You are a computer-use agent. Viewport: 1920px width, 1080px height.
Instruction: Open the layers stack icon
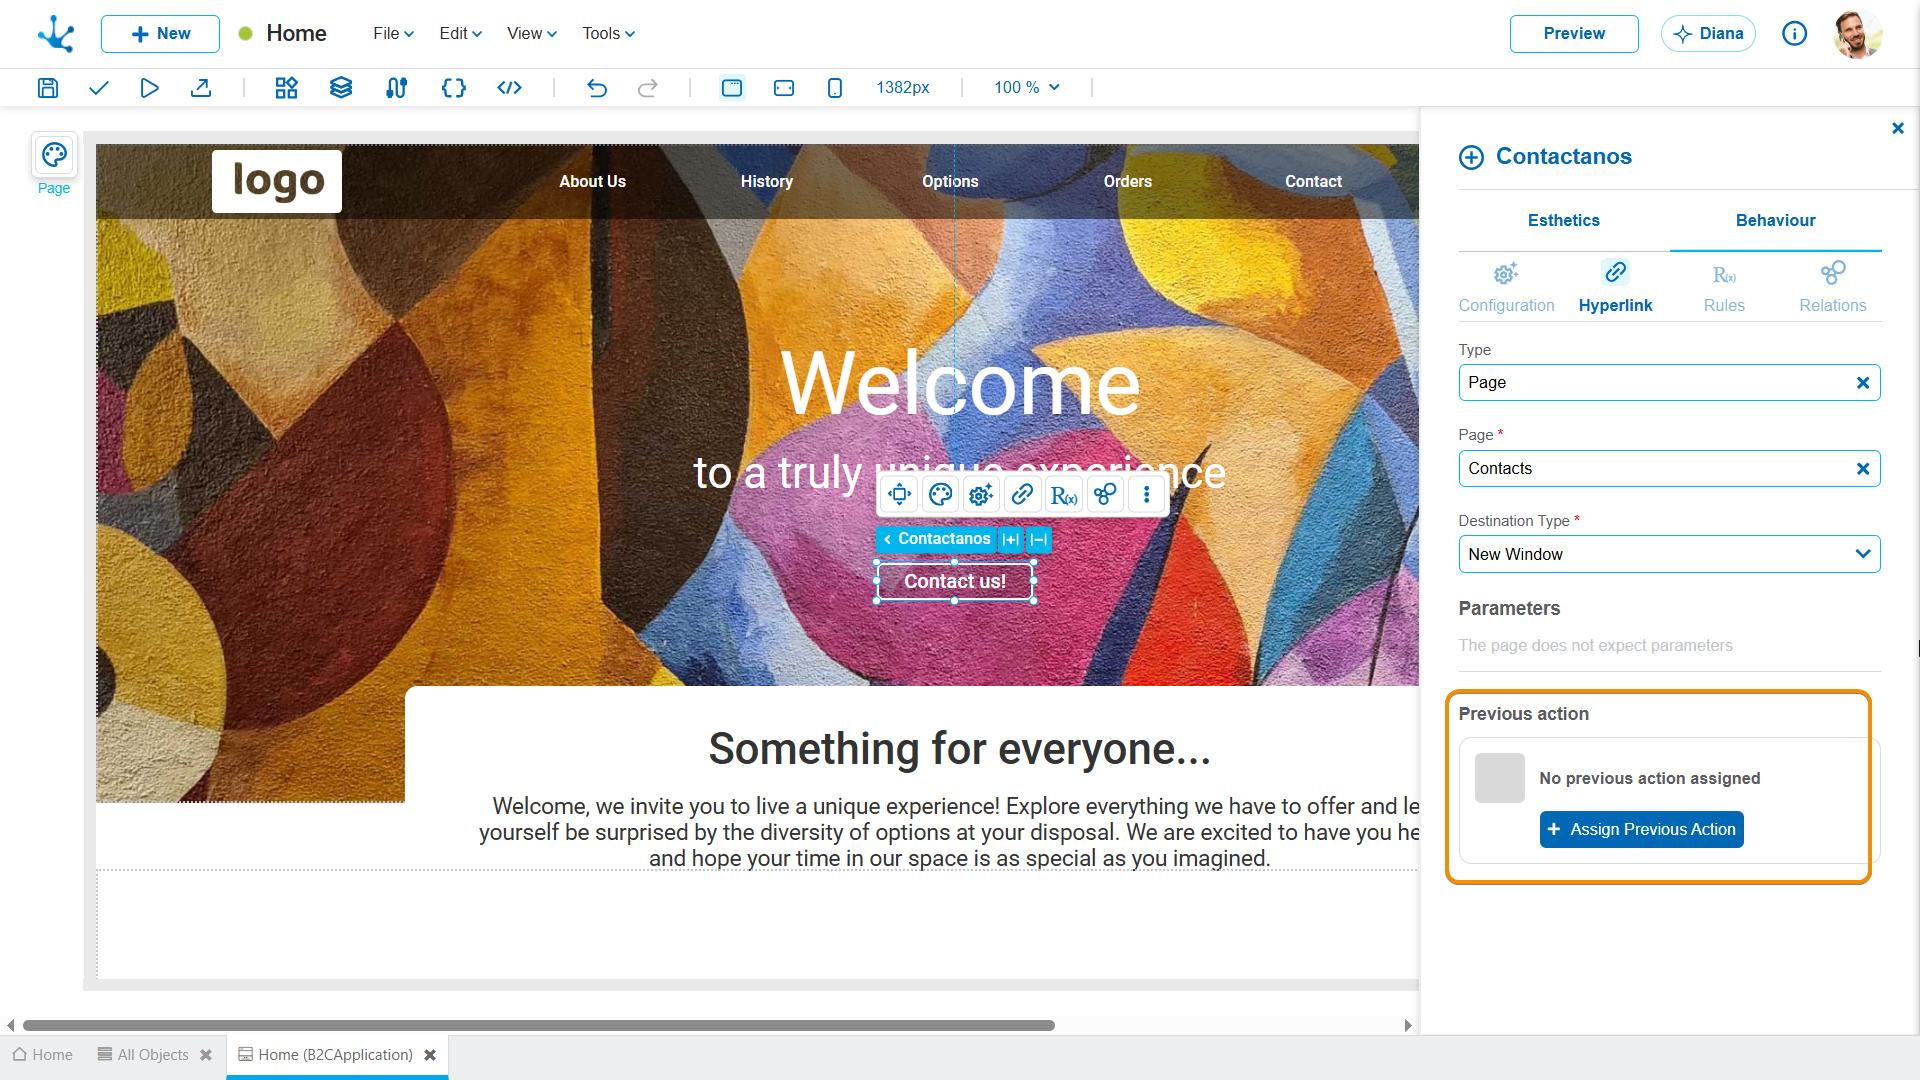[x=341, y=88]
